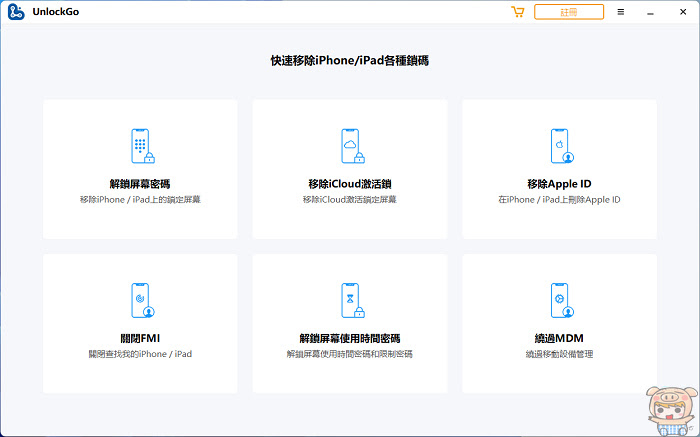700x437 pixels.
Task: Click the 移除iPhone / iPad上的鎖定屏幕 description
Action: (140, 200)
